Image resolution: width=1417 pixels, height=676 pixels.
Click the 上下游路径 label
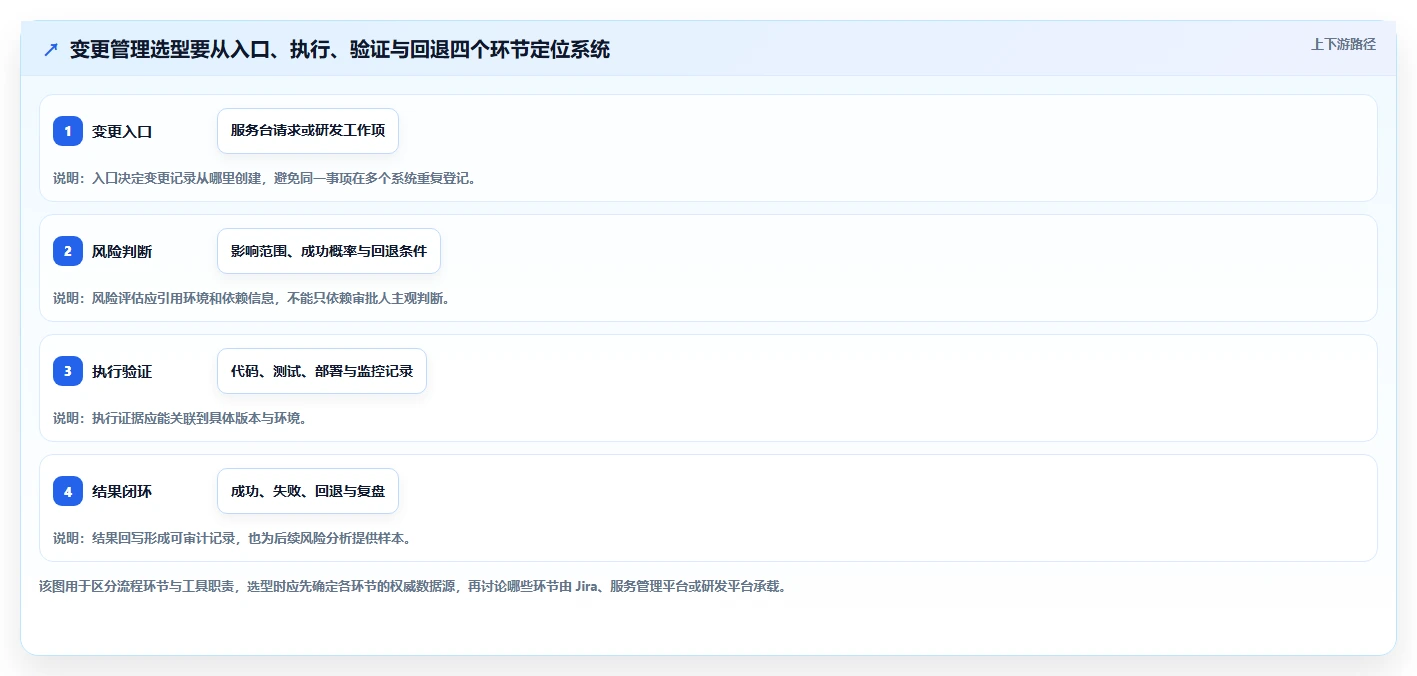[1343, 44]
